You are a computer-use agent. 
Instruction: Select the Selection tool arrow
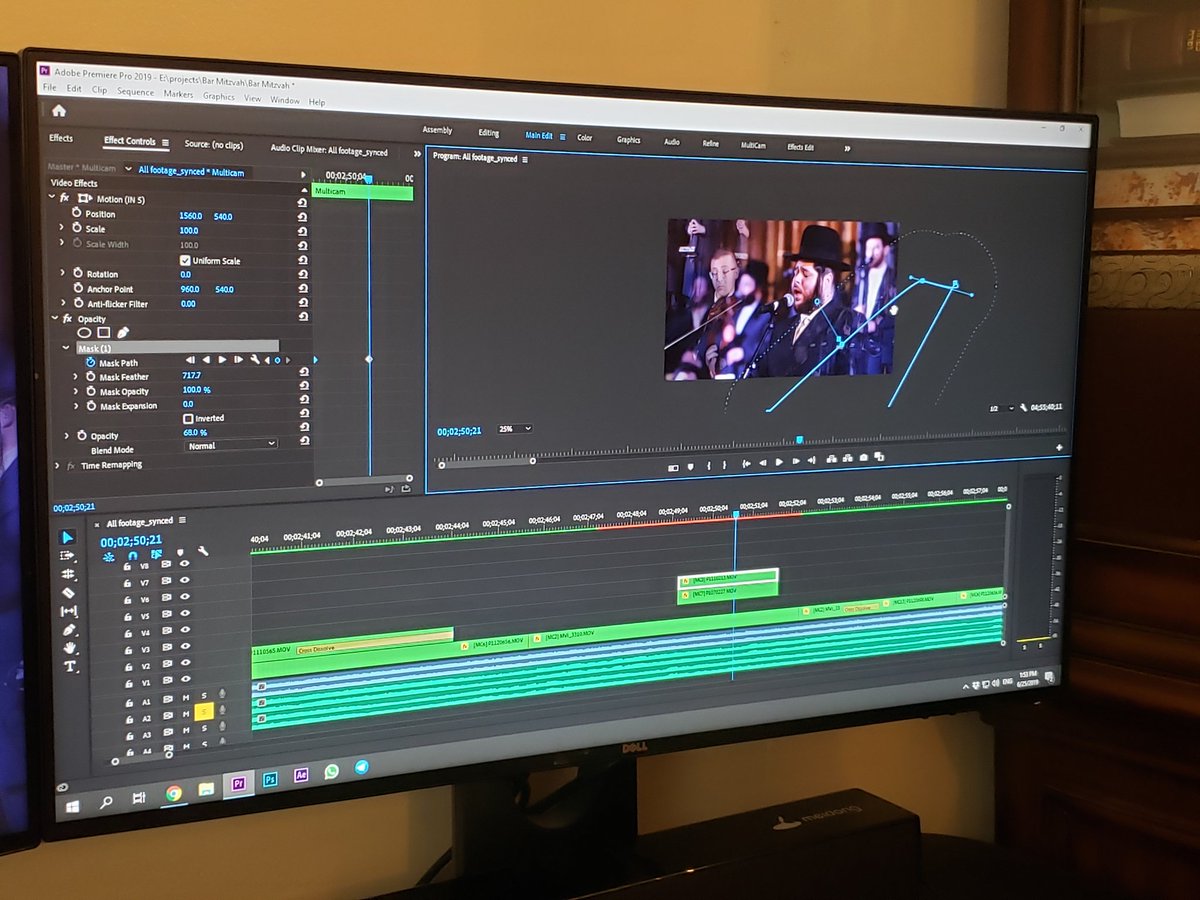coord(68,538)
